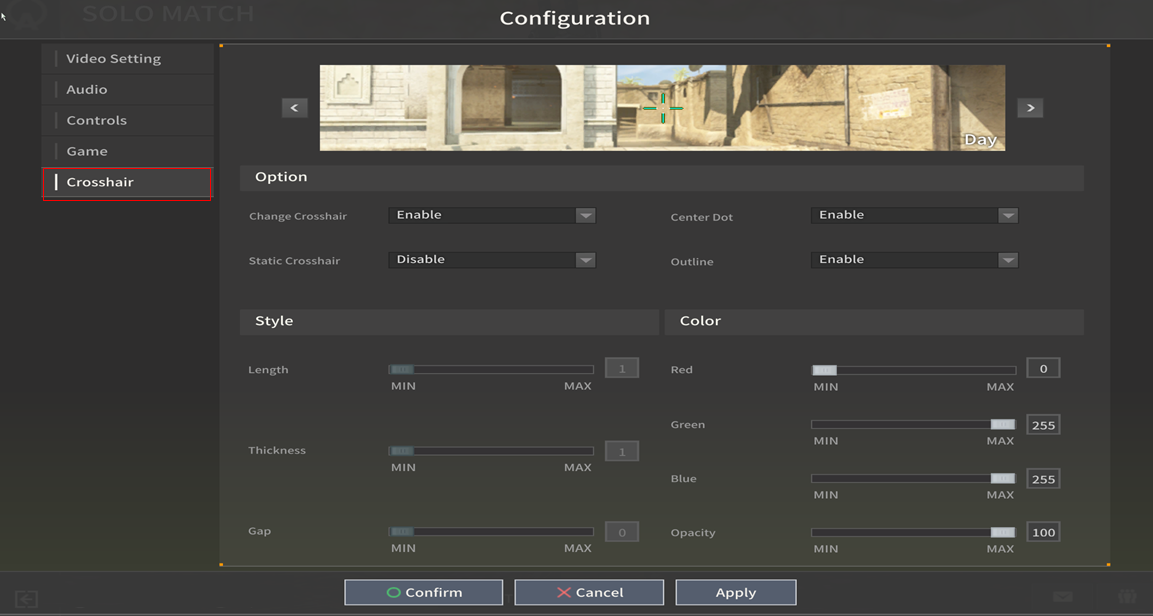
Task: Click the Green color slider handle
Action: pos(1002,425)
